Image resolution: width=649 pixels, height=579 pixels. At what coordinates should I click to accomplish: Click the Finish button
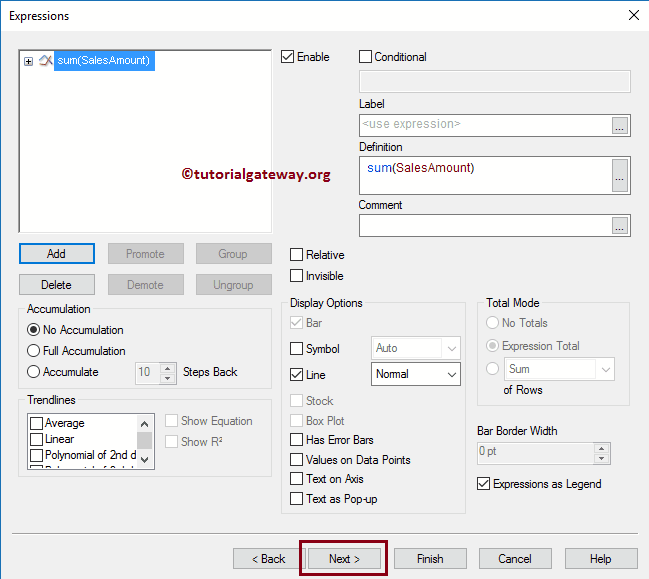[430, 559]
